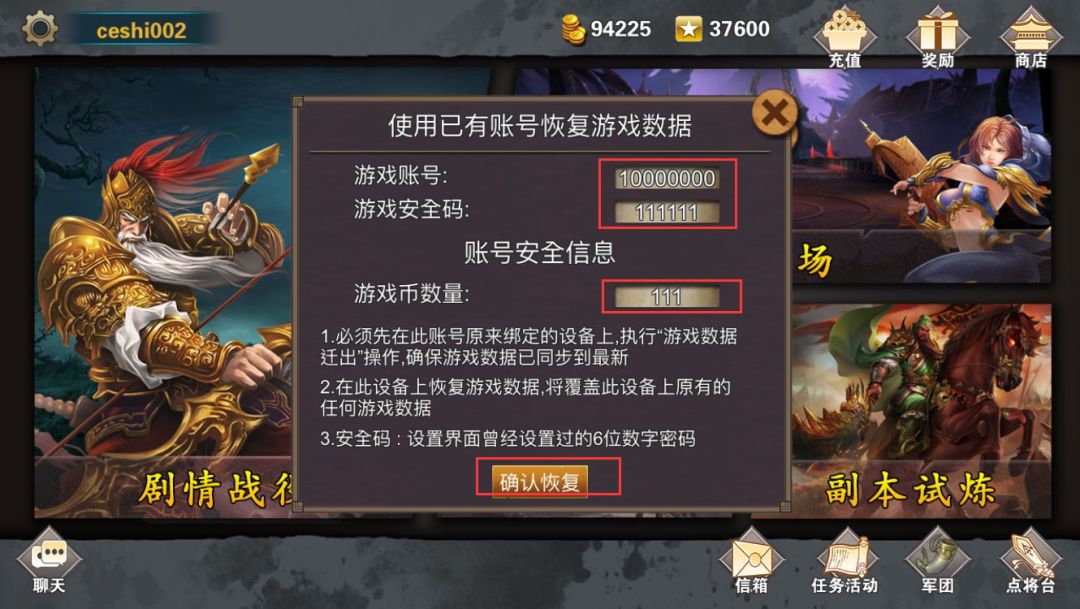The height and width of the screenshot is (609, 1080).
Task: Open the 副本试炼 dungeon trial banner
Action: tap(922, 411)
